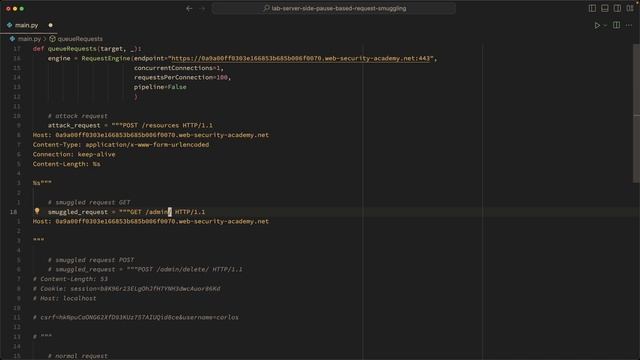Run the Python file with play icon

pos(597,25)
